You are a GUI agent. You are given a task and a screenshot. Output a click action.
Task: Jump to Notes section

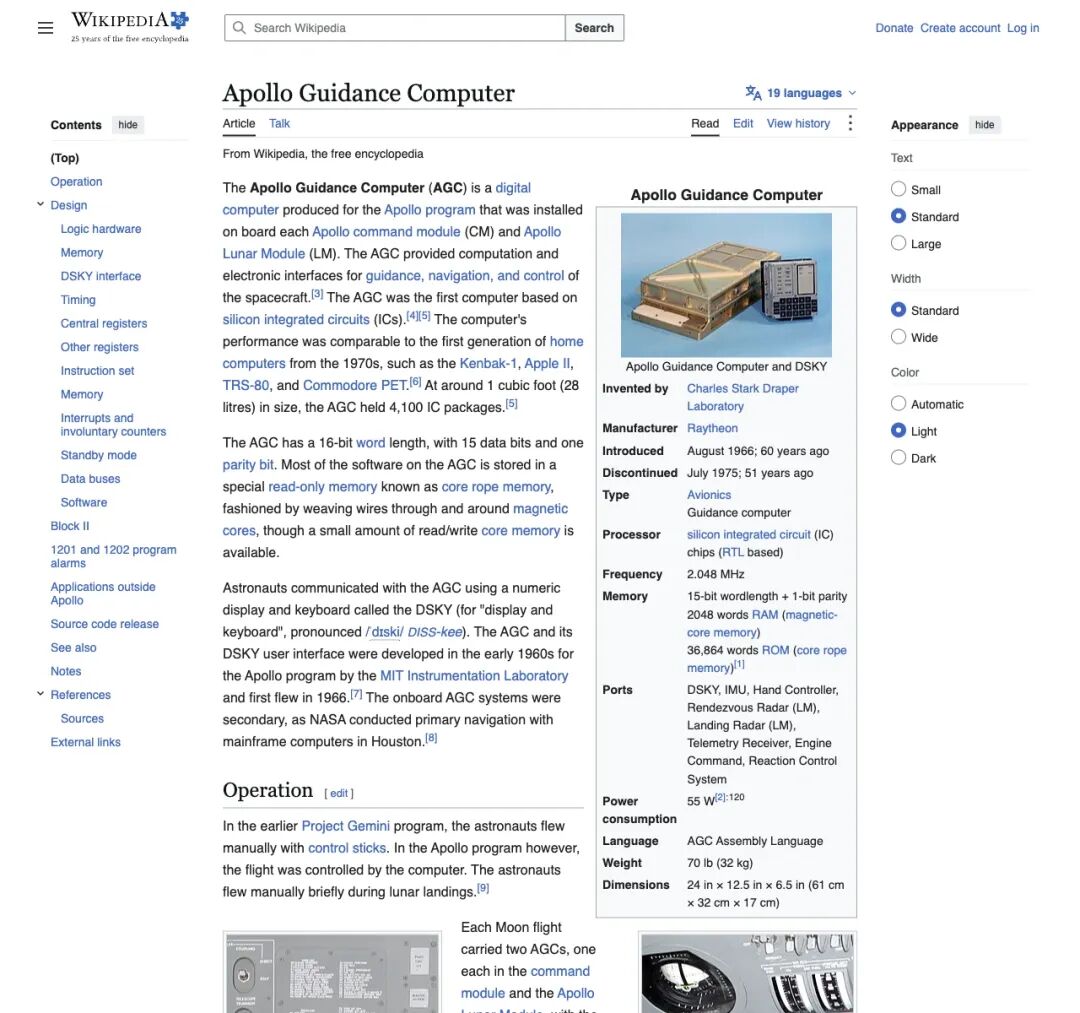[x=65, y=671]
